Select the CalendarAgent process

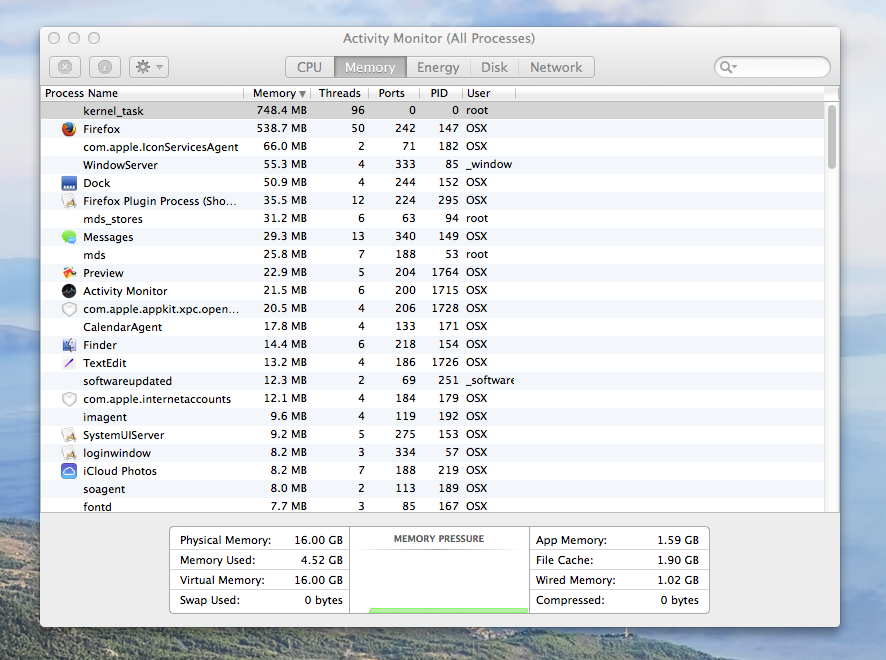123,327
